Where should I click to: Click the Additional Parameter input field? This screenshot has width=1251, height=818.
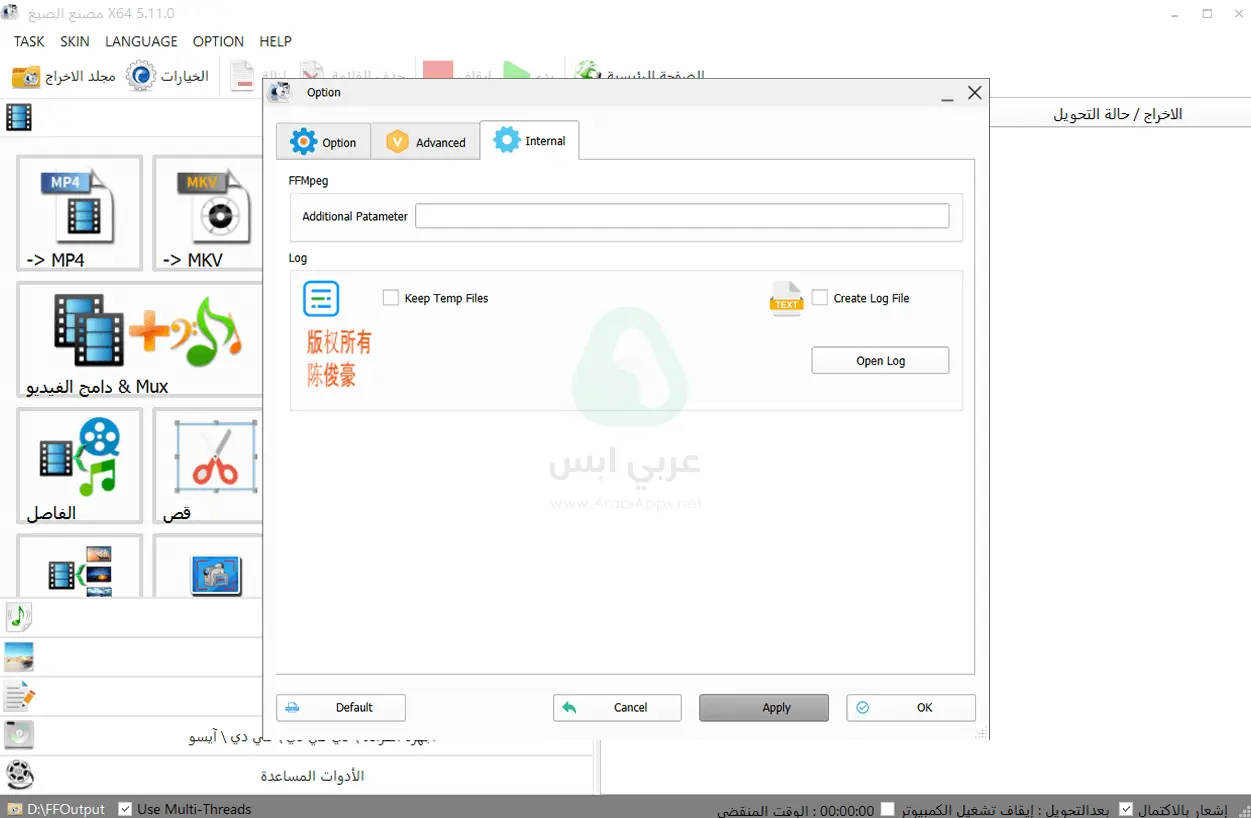click(682, 215)
